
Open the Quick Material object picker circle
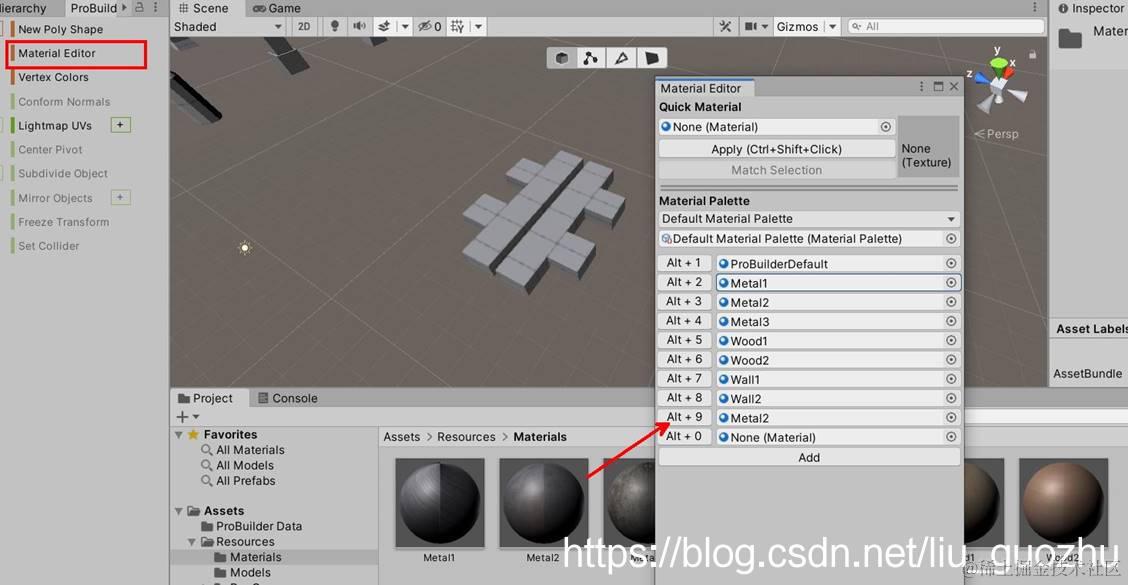click(886, 127)
